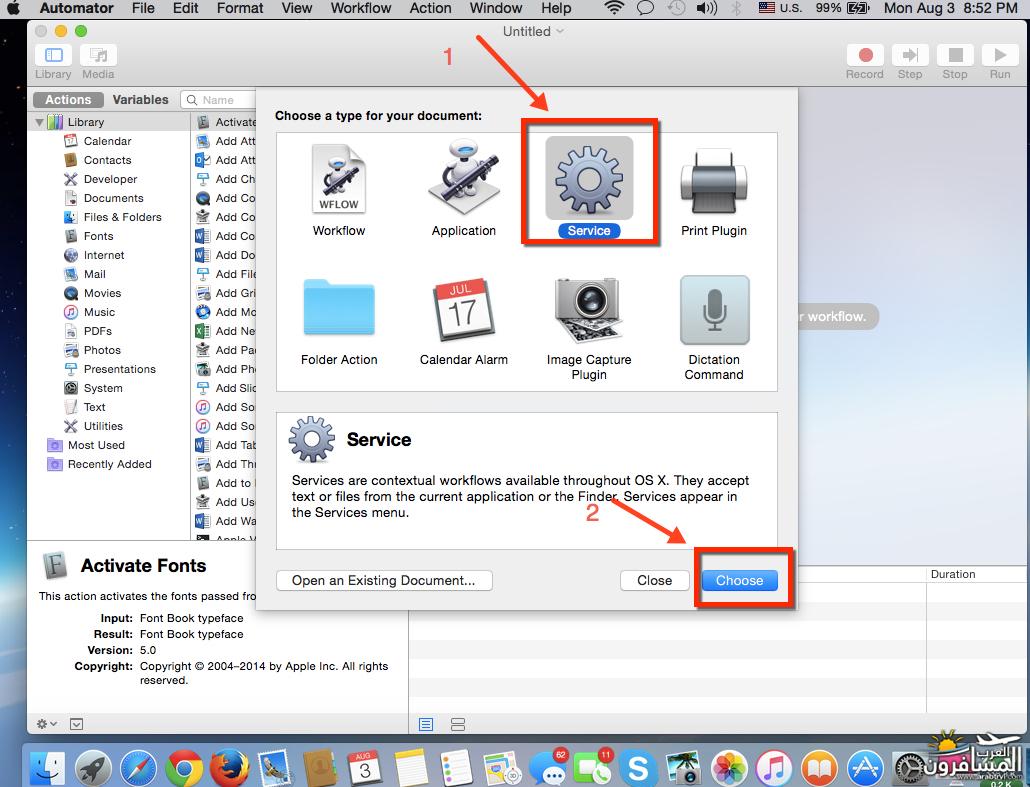Open the Automator application menu

tap(76, 9)
